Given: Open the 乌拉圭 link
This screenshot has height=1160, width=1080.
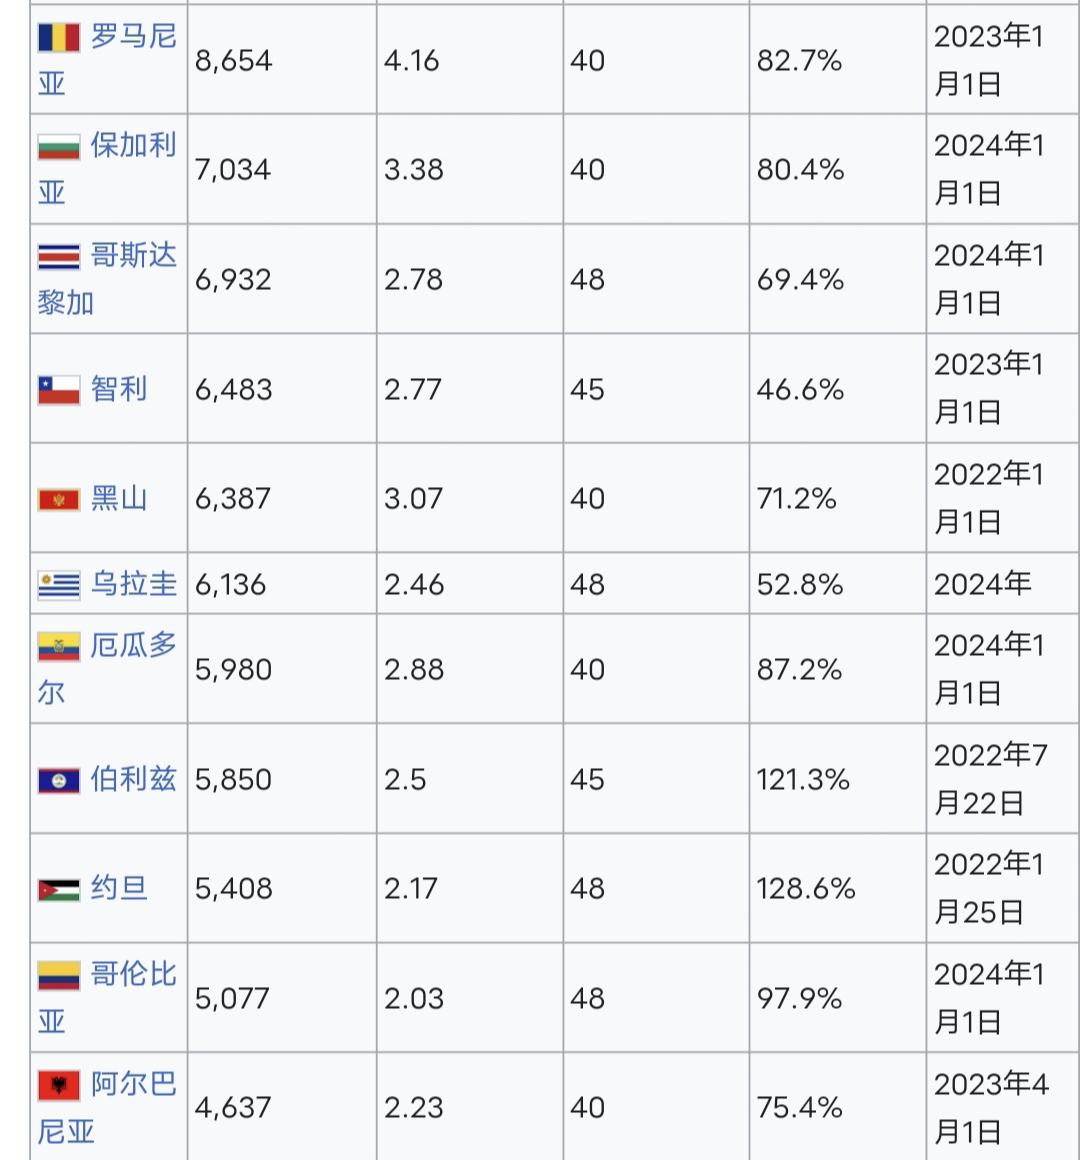Looking at the screenshot, I should point(134,584).
